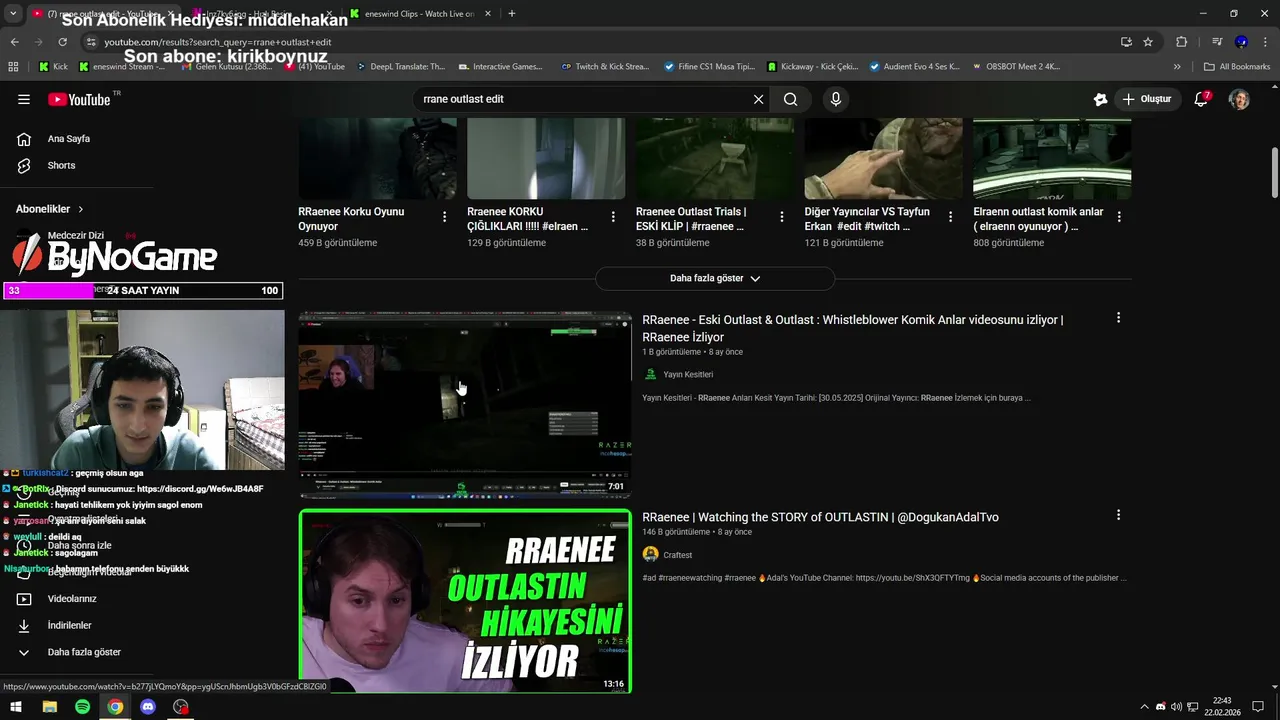Open the Twitch & Kick Stream bookmark
This screenshot has width=1280, height=720.
606,67
